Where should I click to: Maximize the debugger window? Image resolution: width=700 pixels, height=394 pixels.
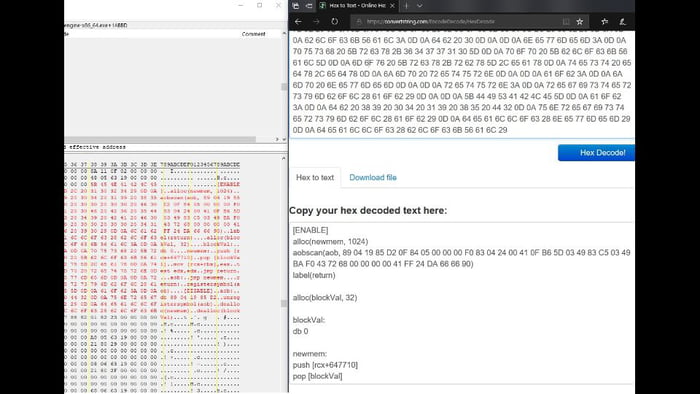coord(259,5)
